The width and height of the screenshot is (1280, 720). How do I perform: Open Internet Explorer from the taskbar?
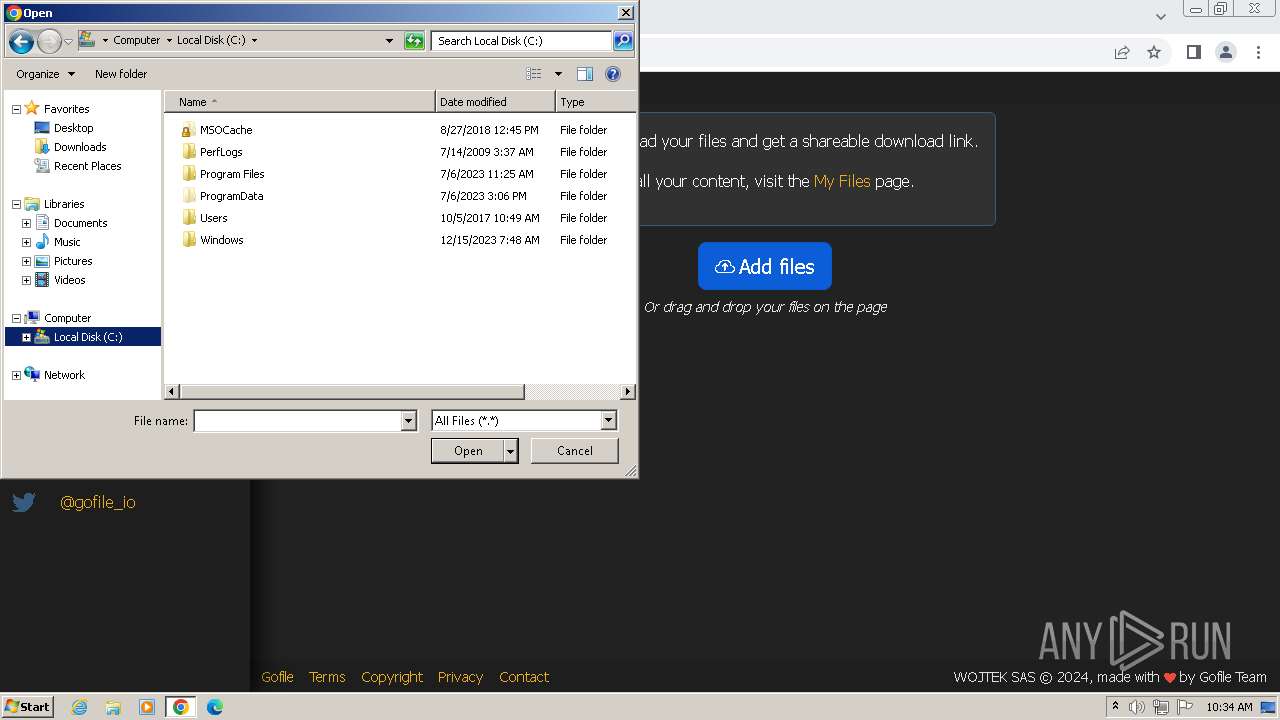point(79,707)
